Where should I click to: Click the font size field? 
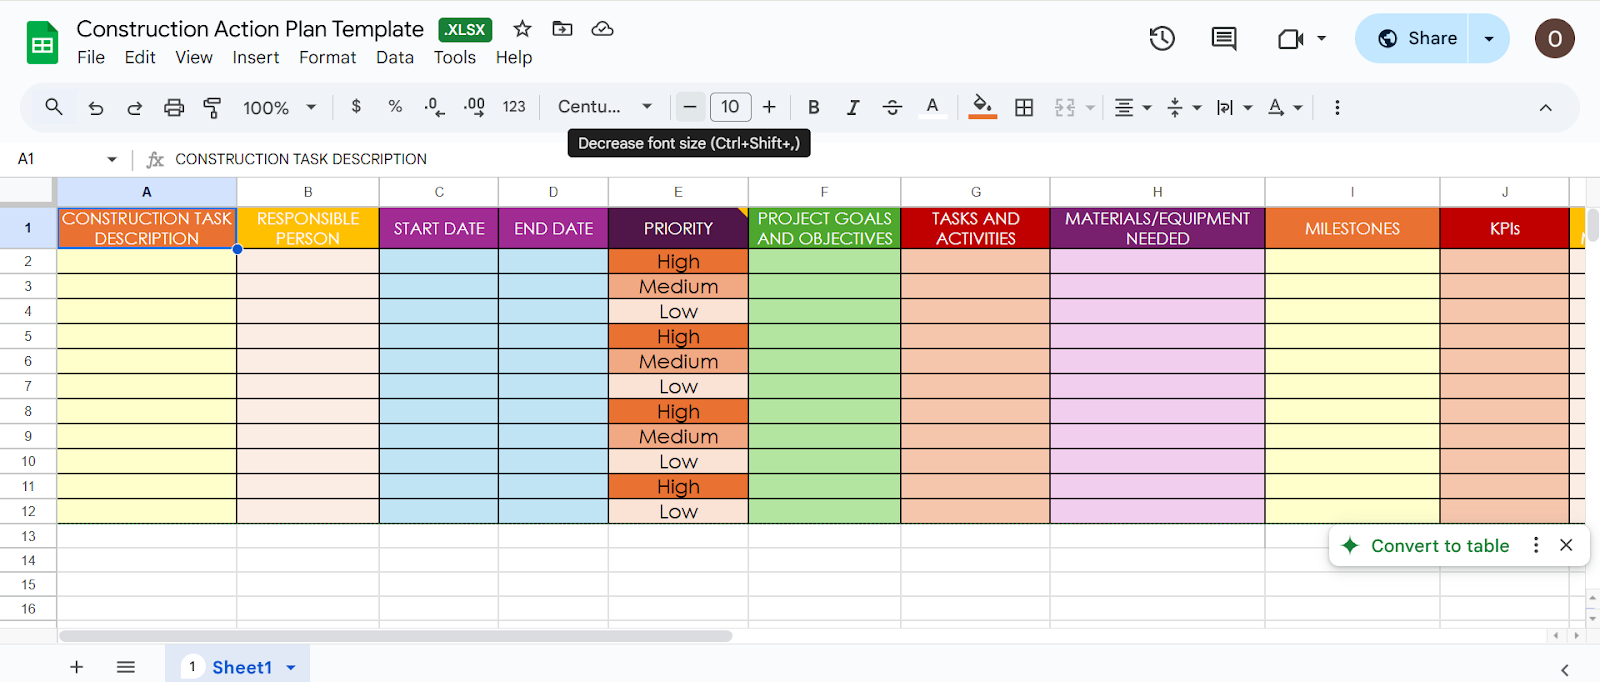coord(730,107)
